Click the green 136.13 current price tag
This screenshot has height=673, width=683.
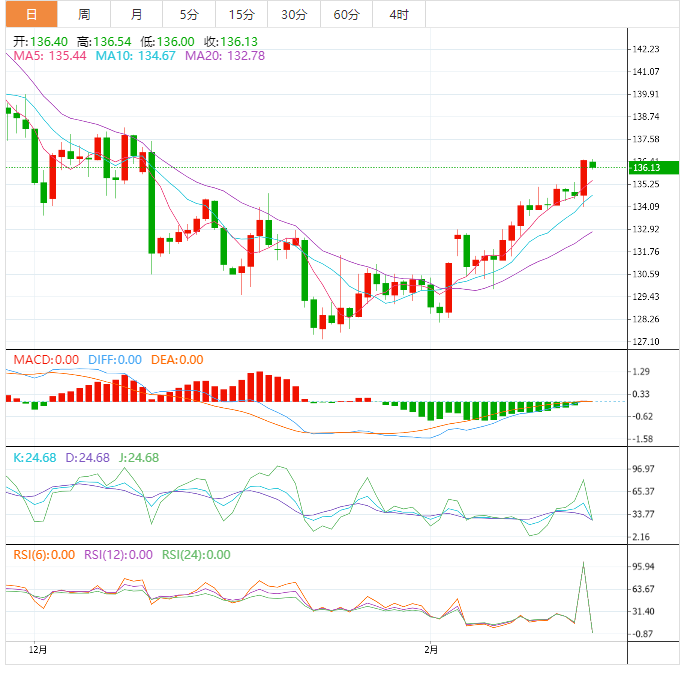tap(652, 167)
